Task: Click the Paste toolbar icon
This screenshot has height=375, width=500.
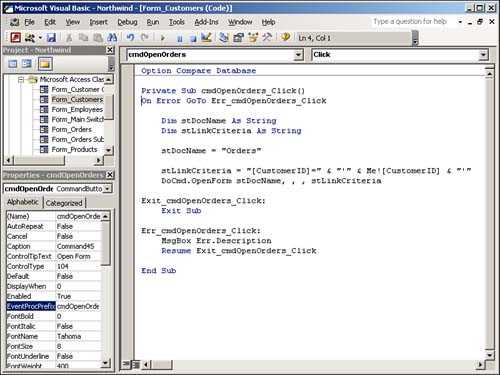Action: [98, 38]
